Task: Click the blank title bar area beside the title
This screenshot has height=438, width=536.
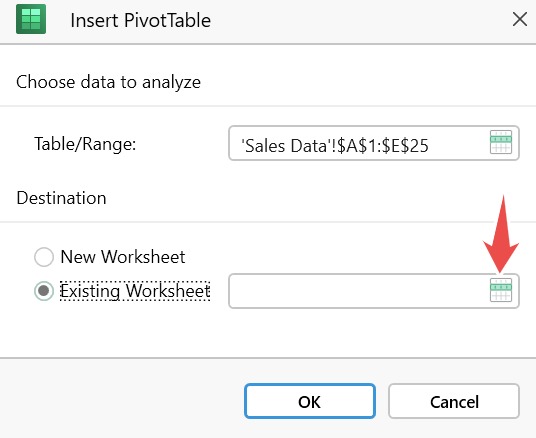Action: tap(359, 21)
